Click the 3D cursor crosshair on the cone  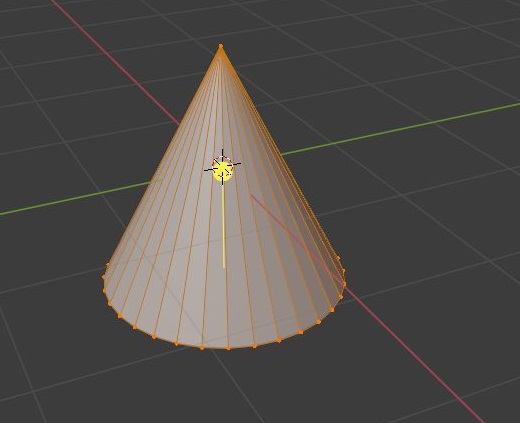222,166
